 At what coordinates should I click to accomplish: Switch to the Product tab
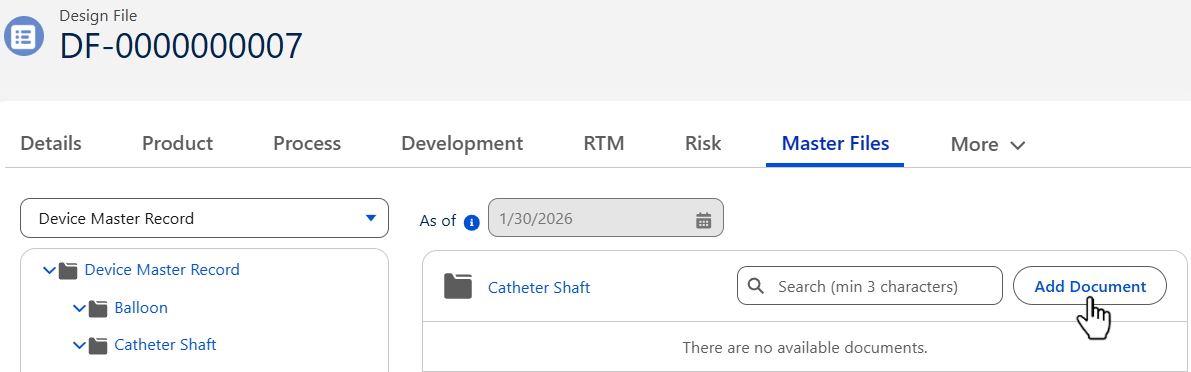(178, 143)
